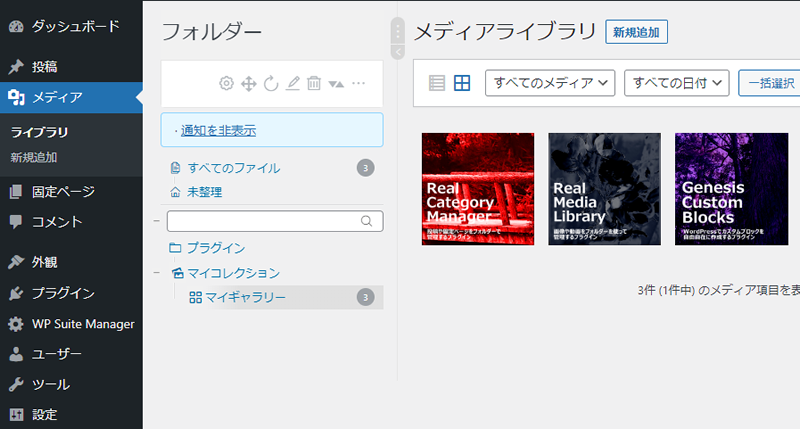Screen dimensions: 800x429
Task: Click the WP Suite Manager gear icon
Action: (16, 324)
